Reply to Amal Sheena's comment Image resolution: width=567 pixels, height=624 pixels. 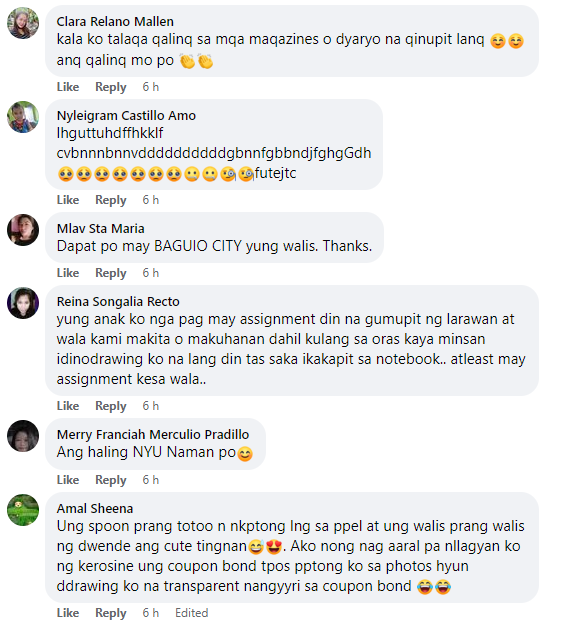(111, 613)
